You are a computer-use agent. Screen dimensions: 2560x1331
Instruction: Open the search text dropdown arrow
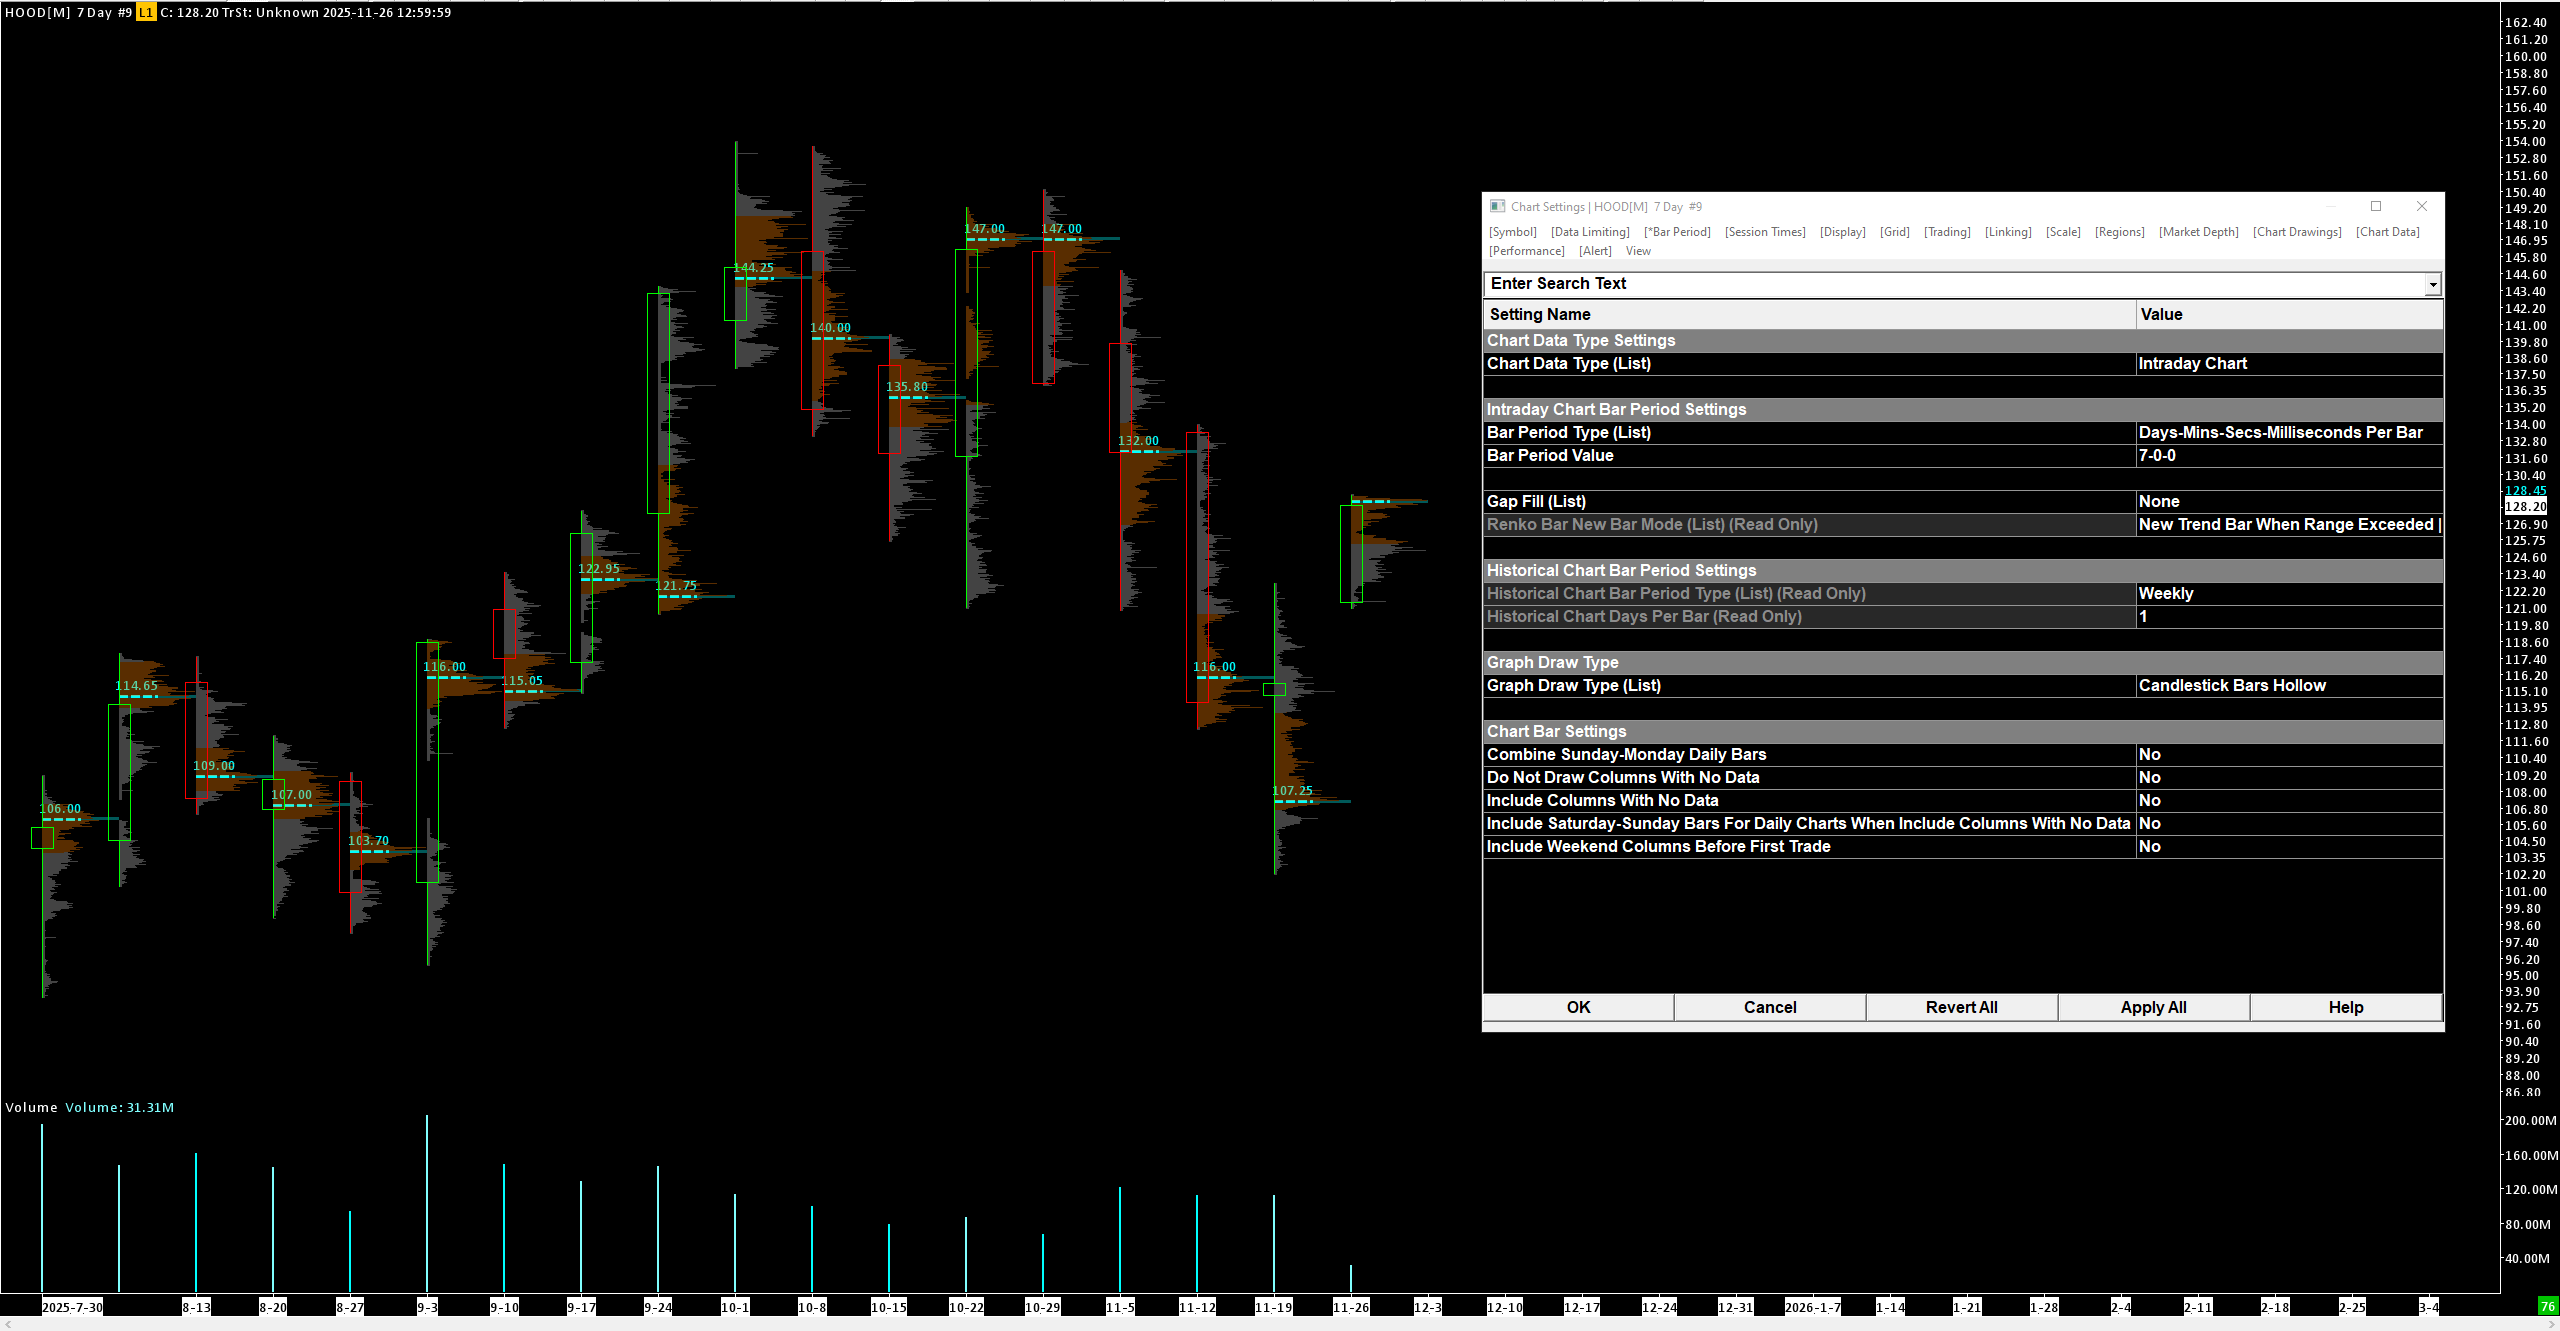(2432, 284)
